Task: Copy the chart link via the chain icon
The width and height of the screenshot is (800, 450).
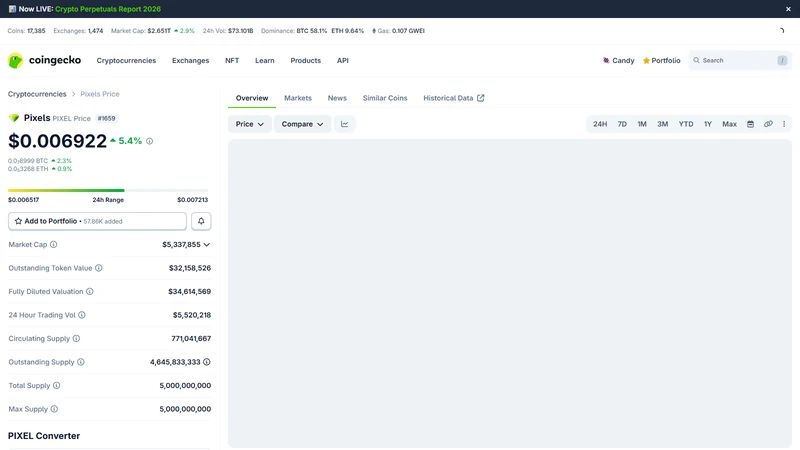Action: pos(768,124)
